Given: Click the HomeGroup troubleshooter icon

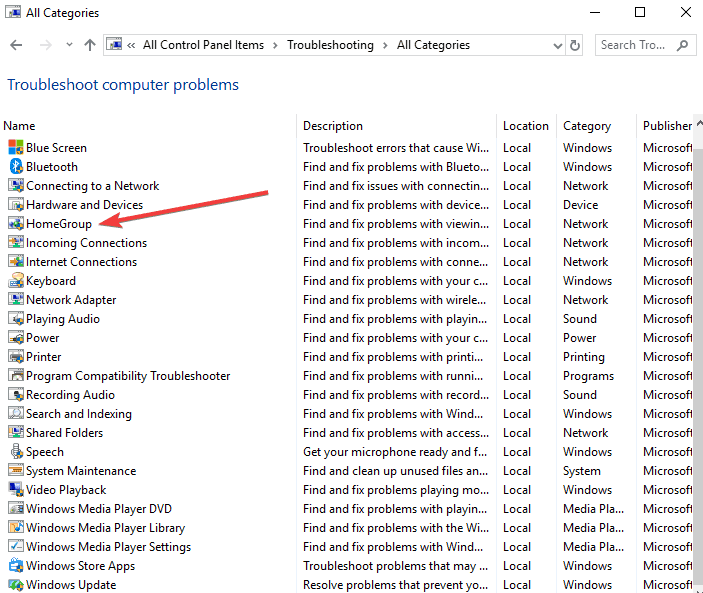Looking at the screenshot, I should 16,223.
